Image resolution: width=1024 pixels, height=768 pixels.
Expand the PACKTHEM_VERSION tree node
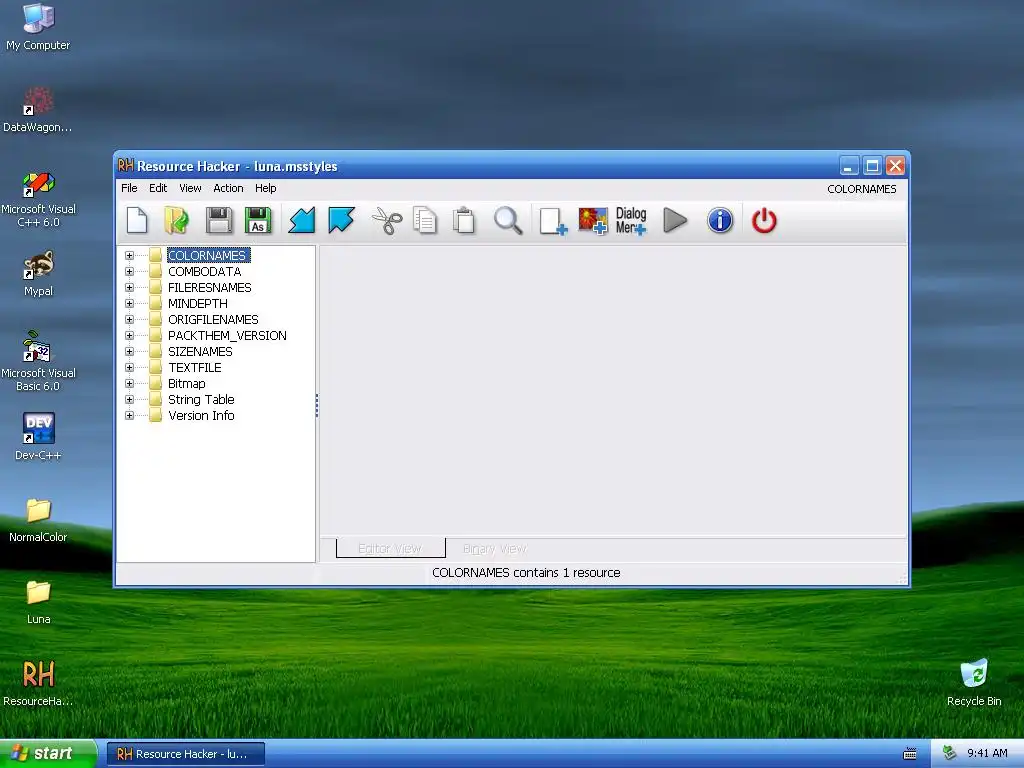click(x=129, y=336)
